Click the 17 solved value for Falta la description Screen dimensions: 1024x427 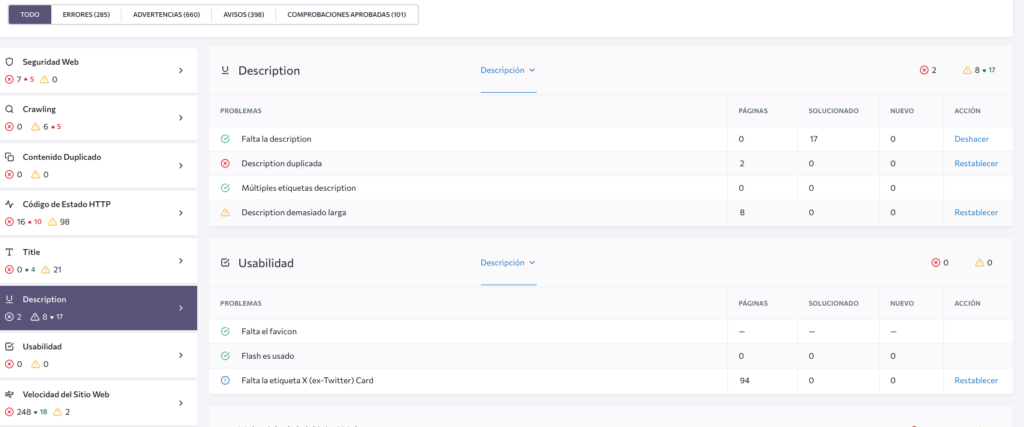812,139
